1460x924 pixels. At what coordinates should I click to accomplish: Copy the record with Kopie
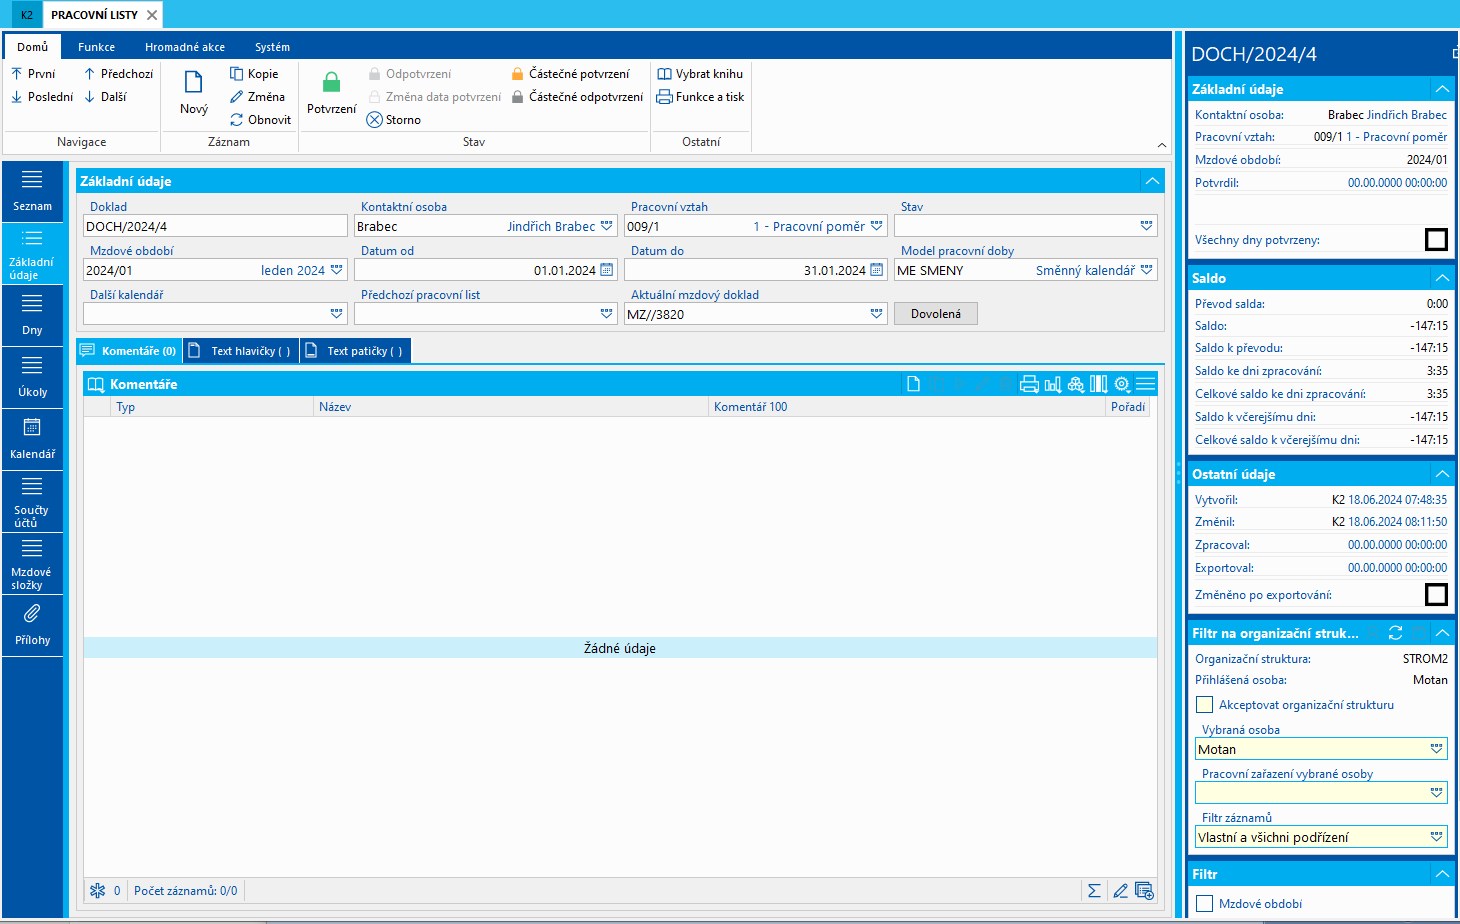254,74
